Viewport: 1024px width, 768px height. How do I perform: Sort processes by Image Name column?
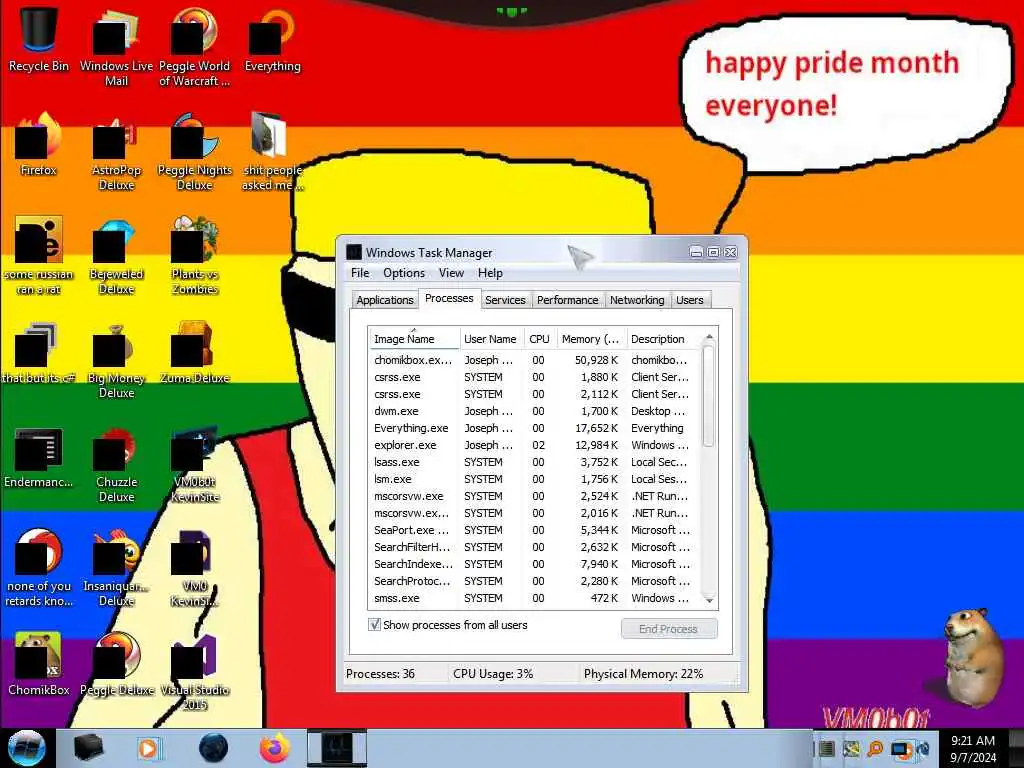[414, 339]
